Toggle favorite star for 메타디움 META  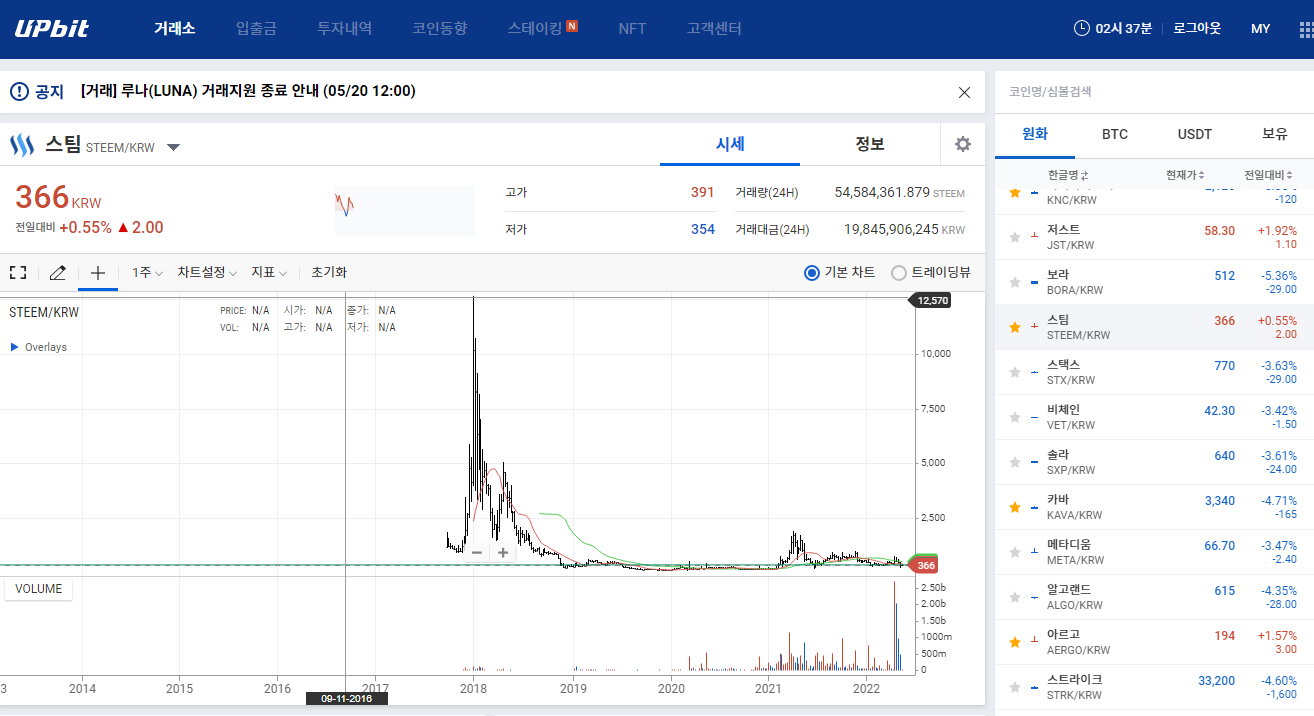1015,552
